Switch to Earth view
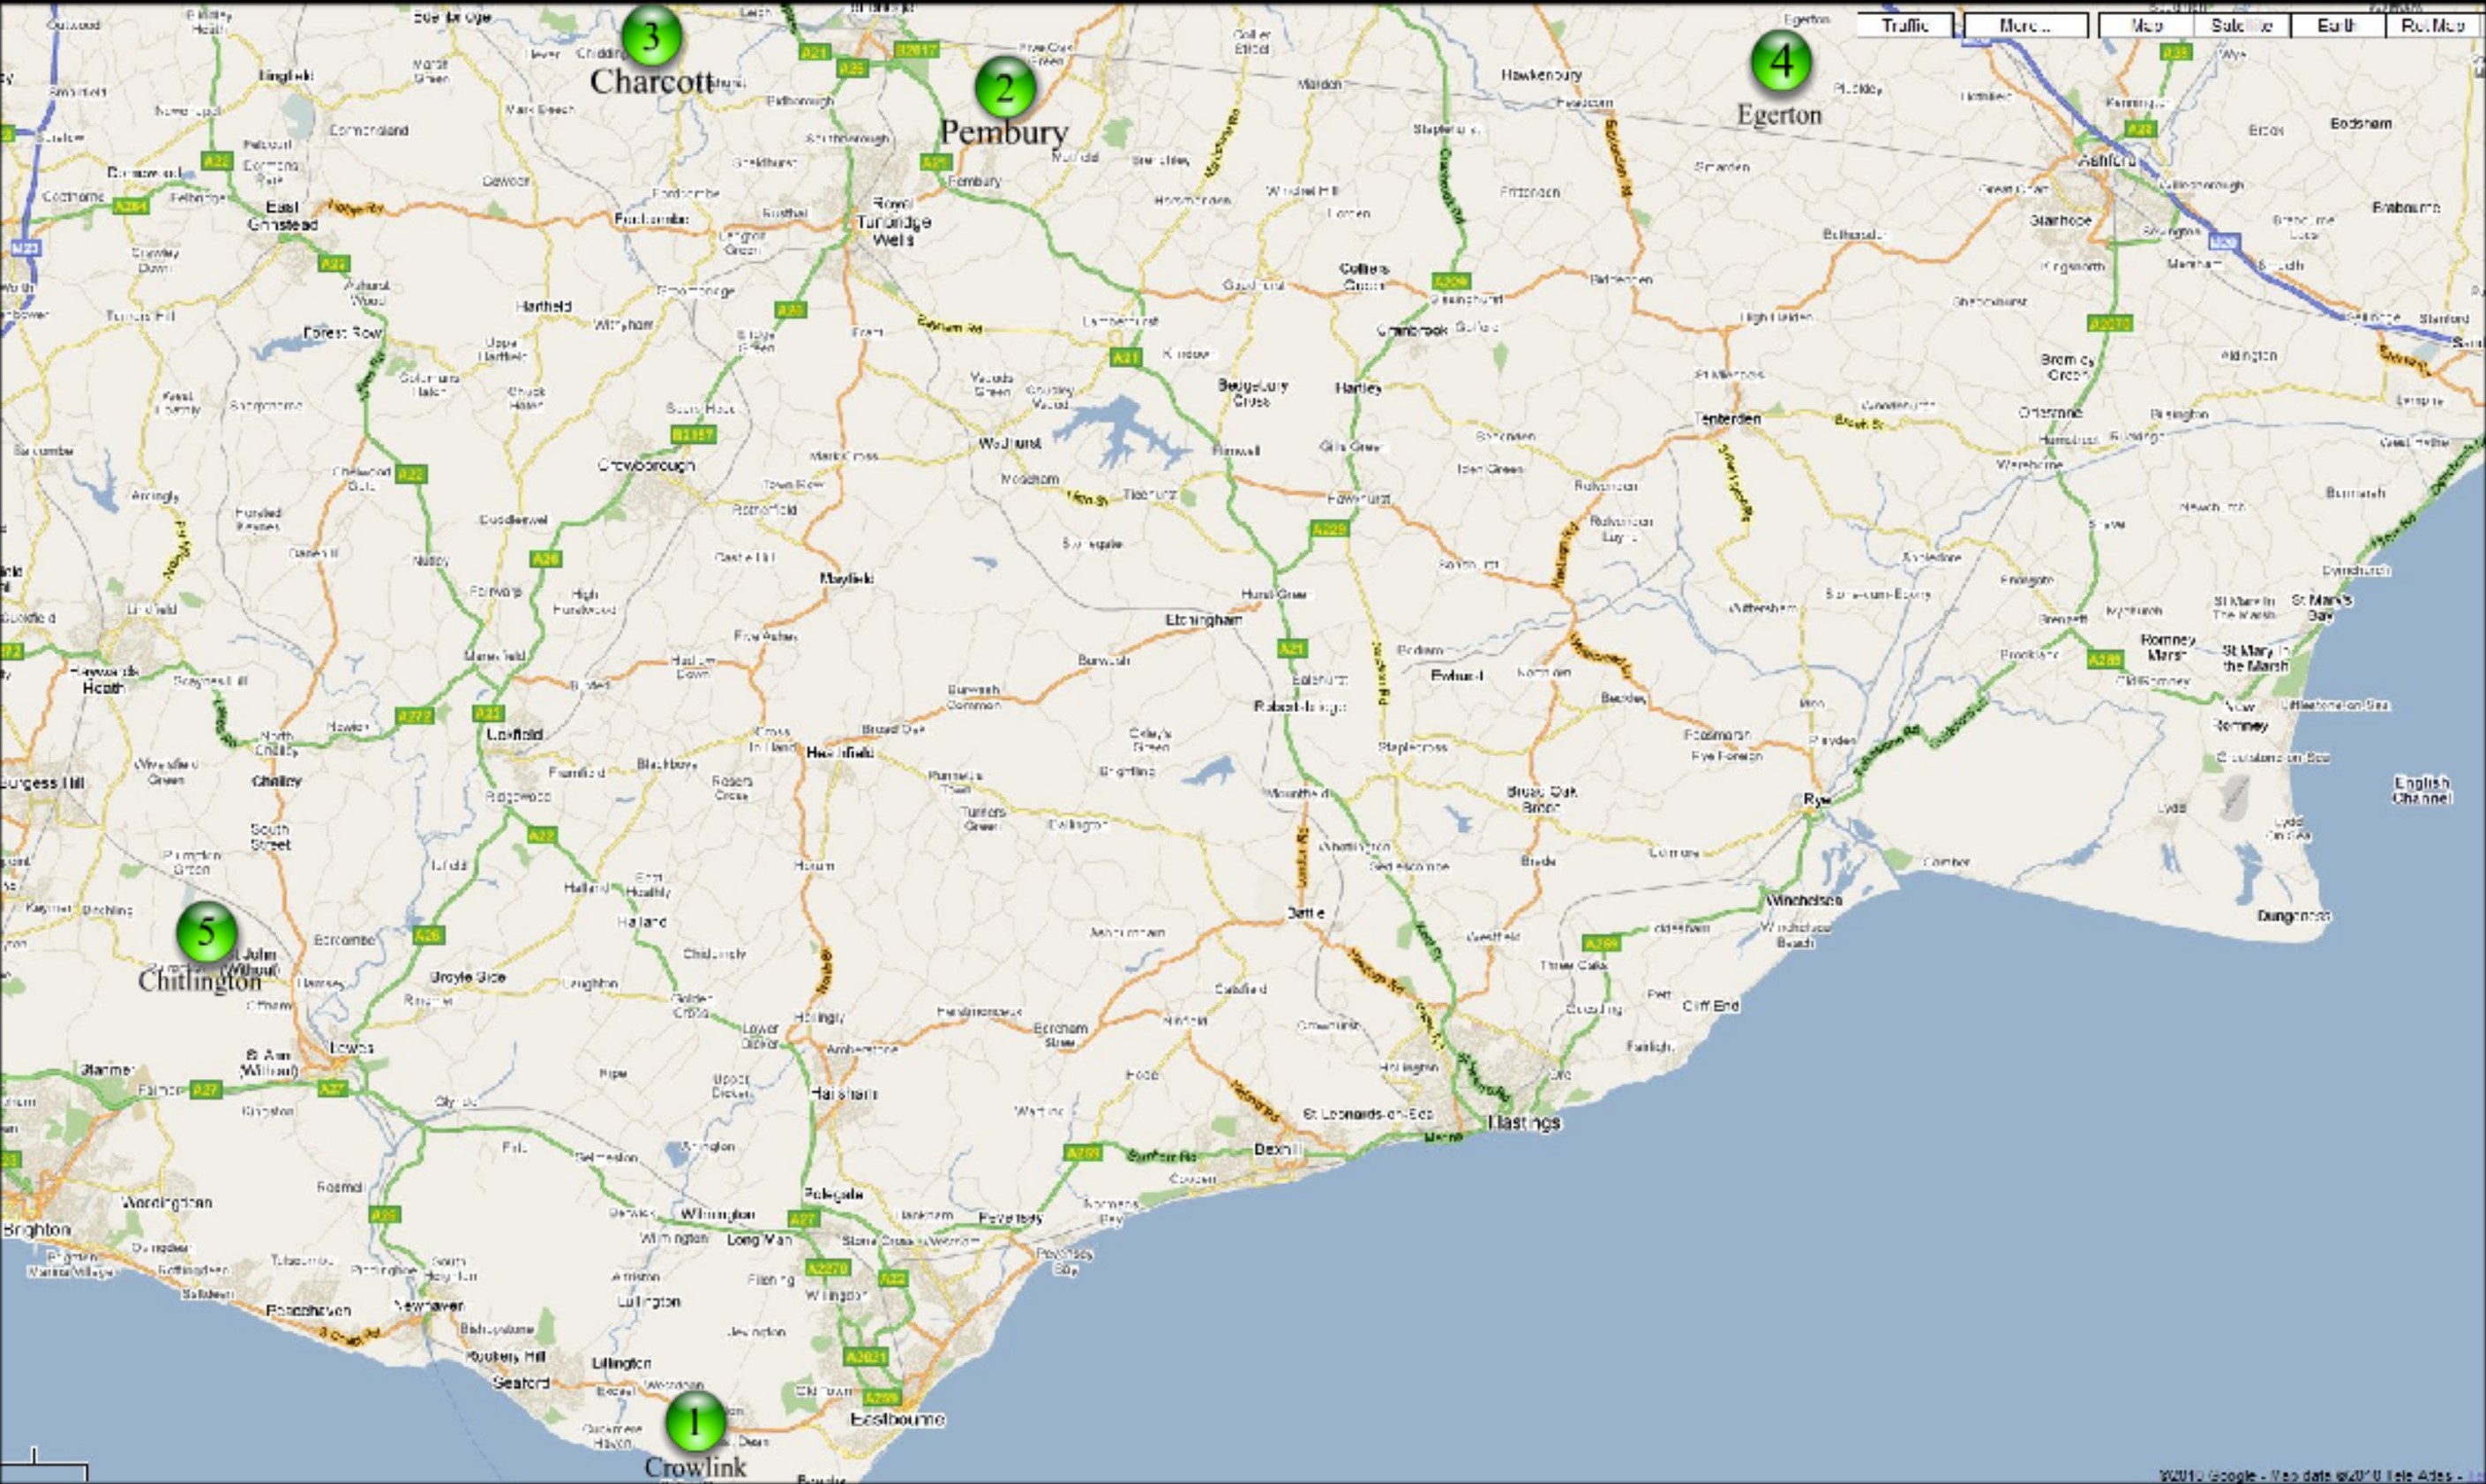The image size is (2486, 1484). (2338, 25)
